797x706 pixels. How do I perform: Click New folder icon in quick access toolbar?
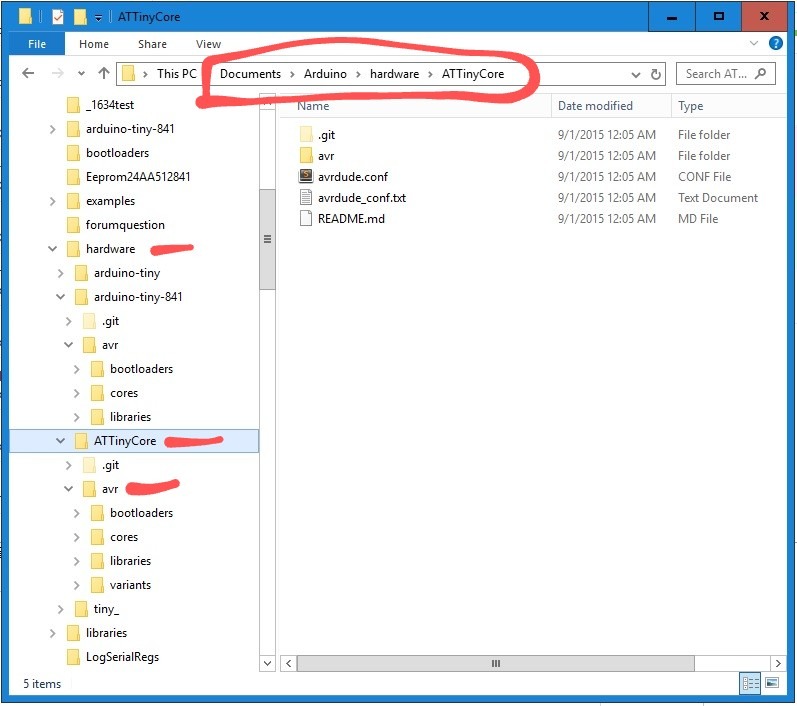coord(80,17)
